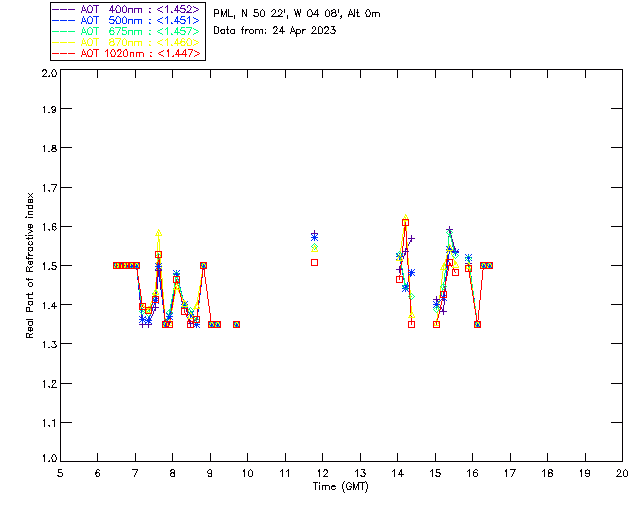
Task: Click the y-axis tick label 1.2
Action: pyautogui.click(x=49, y=384)
